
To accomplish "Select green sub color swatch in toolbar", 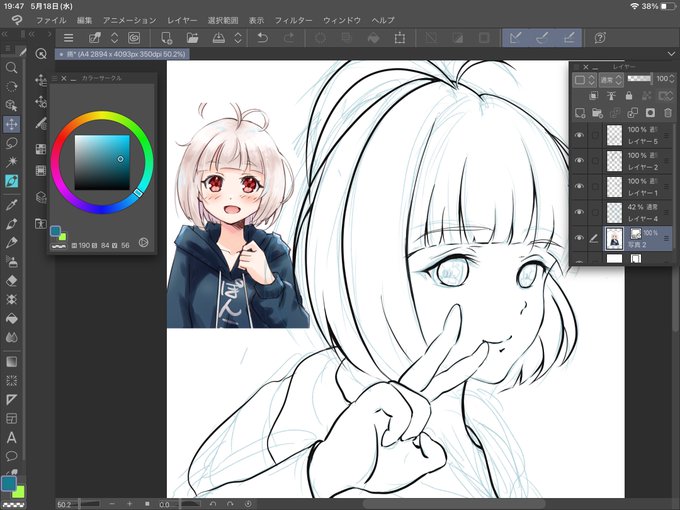I will click(x=19, y=493).
